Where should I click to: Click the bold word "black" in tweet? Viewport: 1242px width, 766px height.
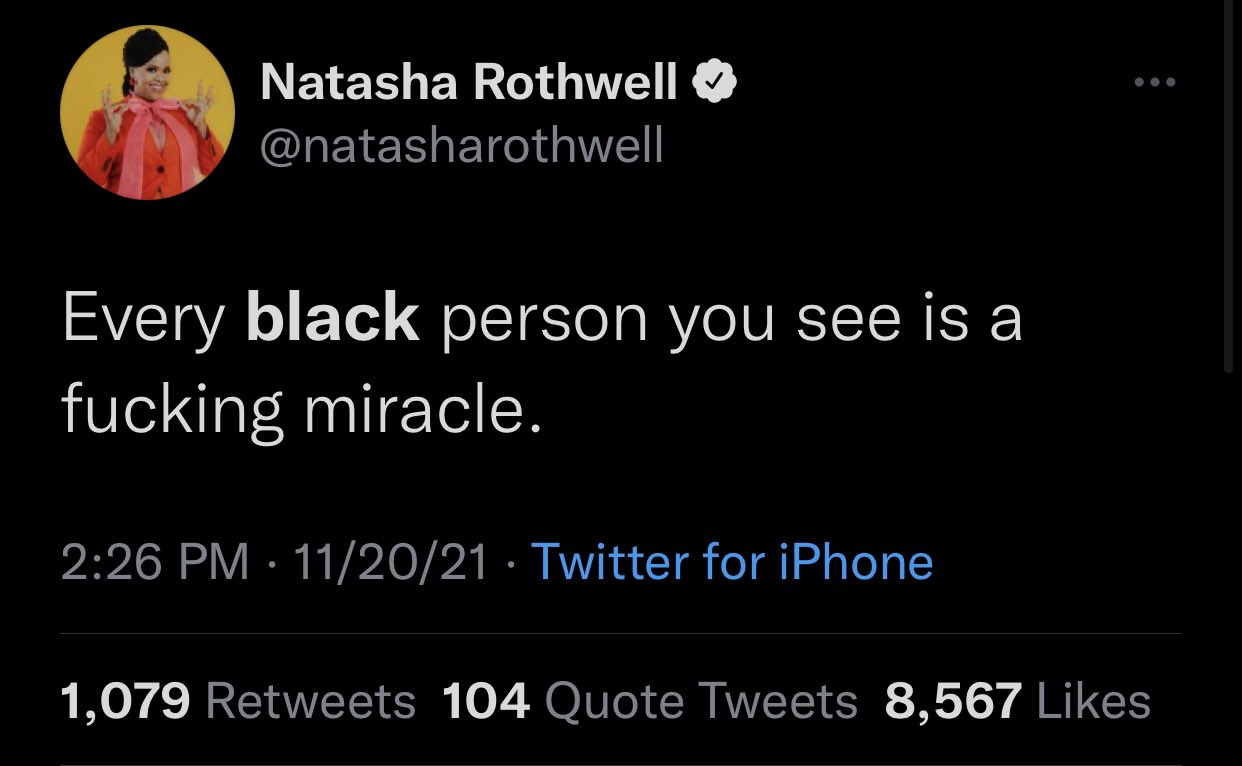[x=332, y=320]
